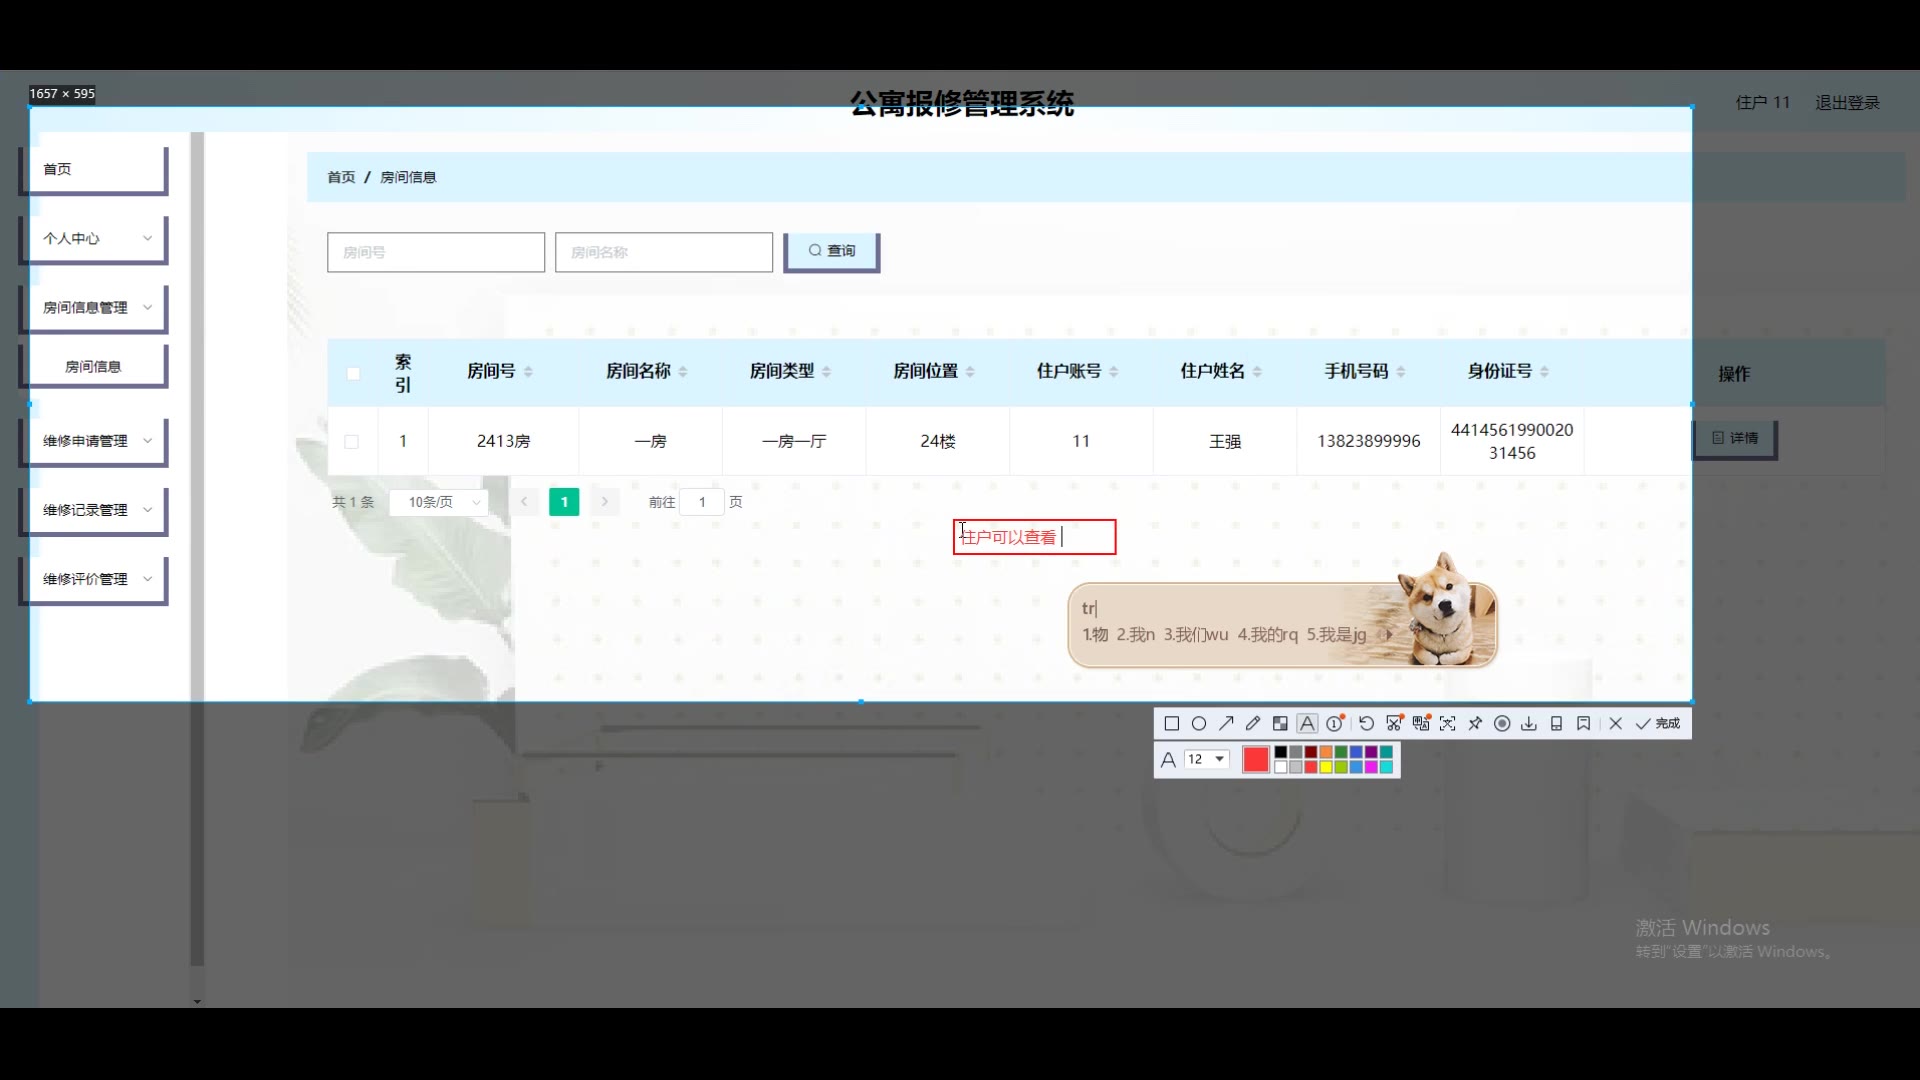
Task: Sort by 房间名称 column
Action: tap(683, 372)
